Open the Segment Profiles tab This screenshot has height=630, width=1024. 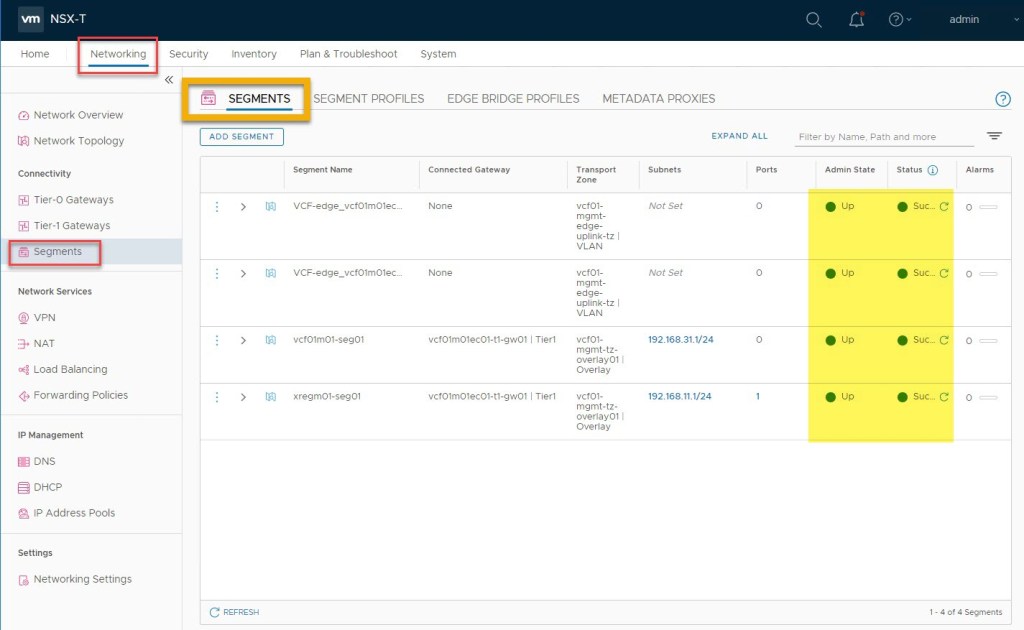pyautogui.click(x=368, y=99)
